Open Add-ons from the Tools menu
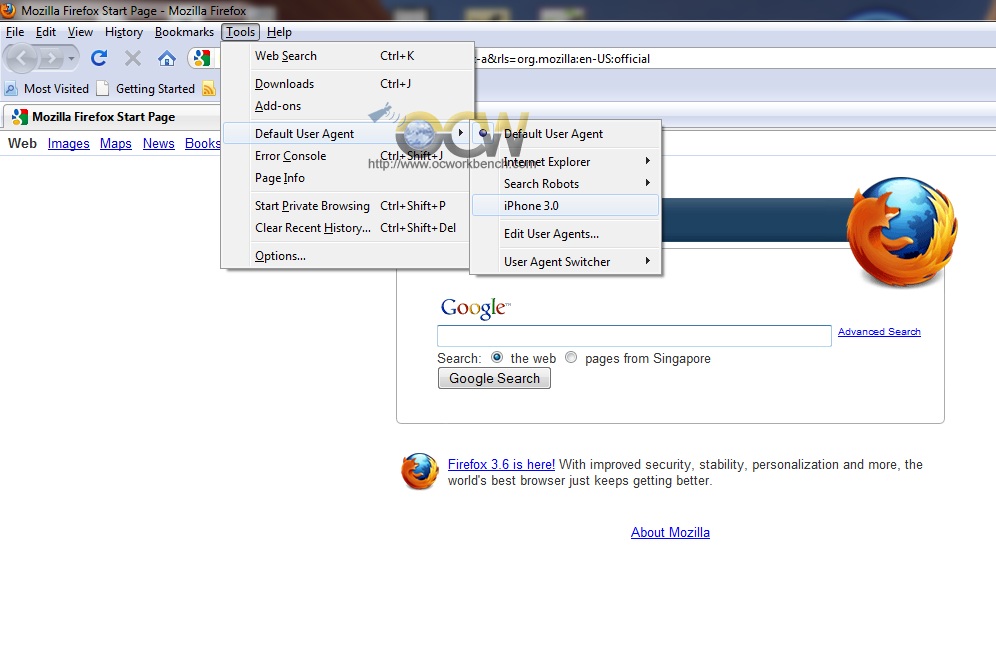The image size is (996, 670). click(347, 106)
